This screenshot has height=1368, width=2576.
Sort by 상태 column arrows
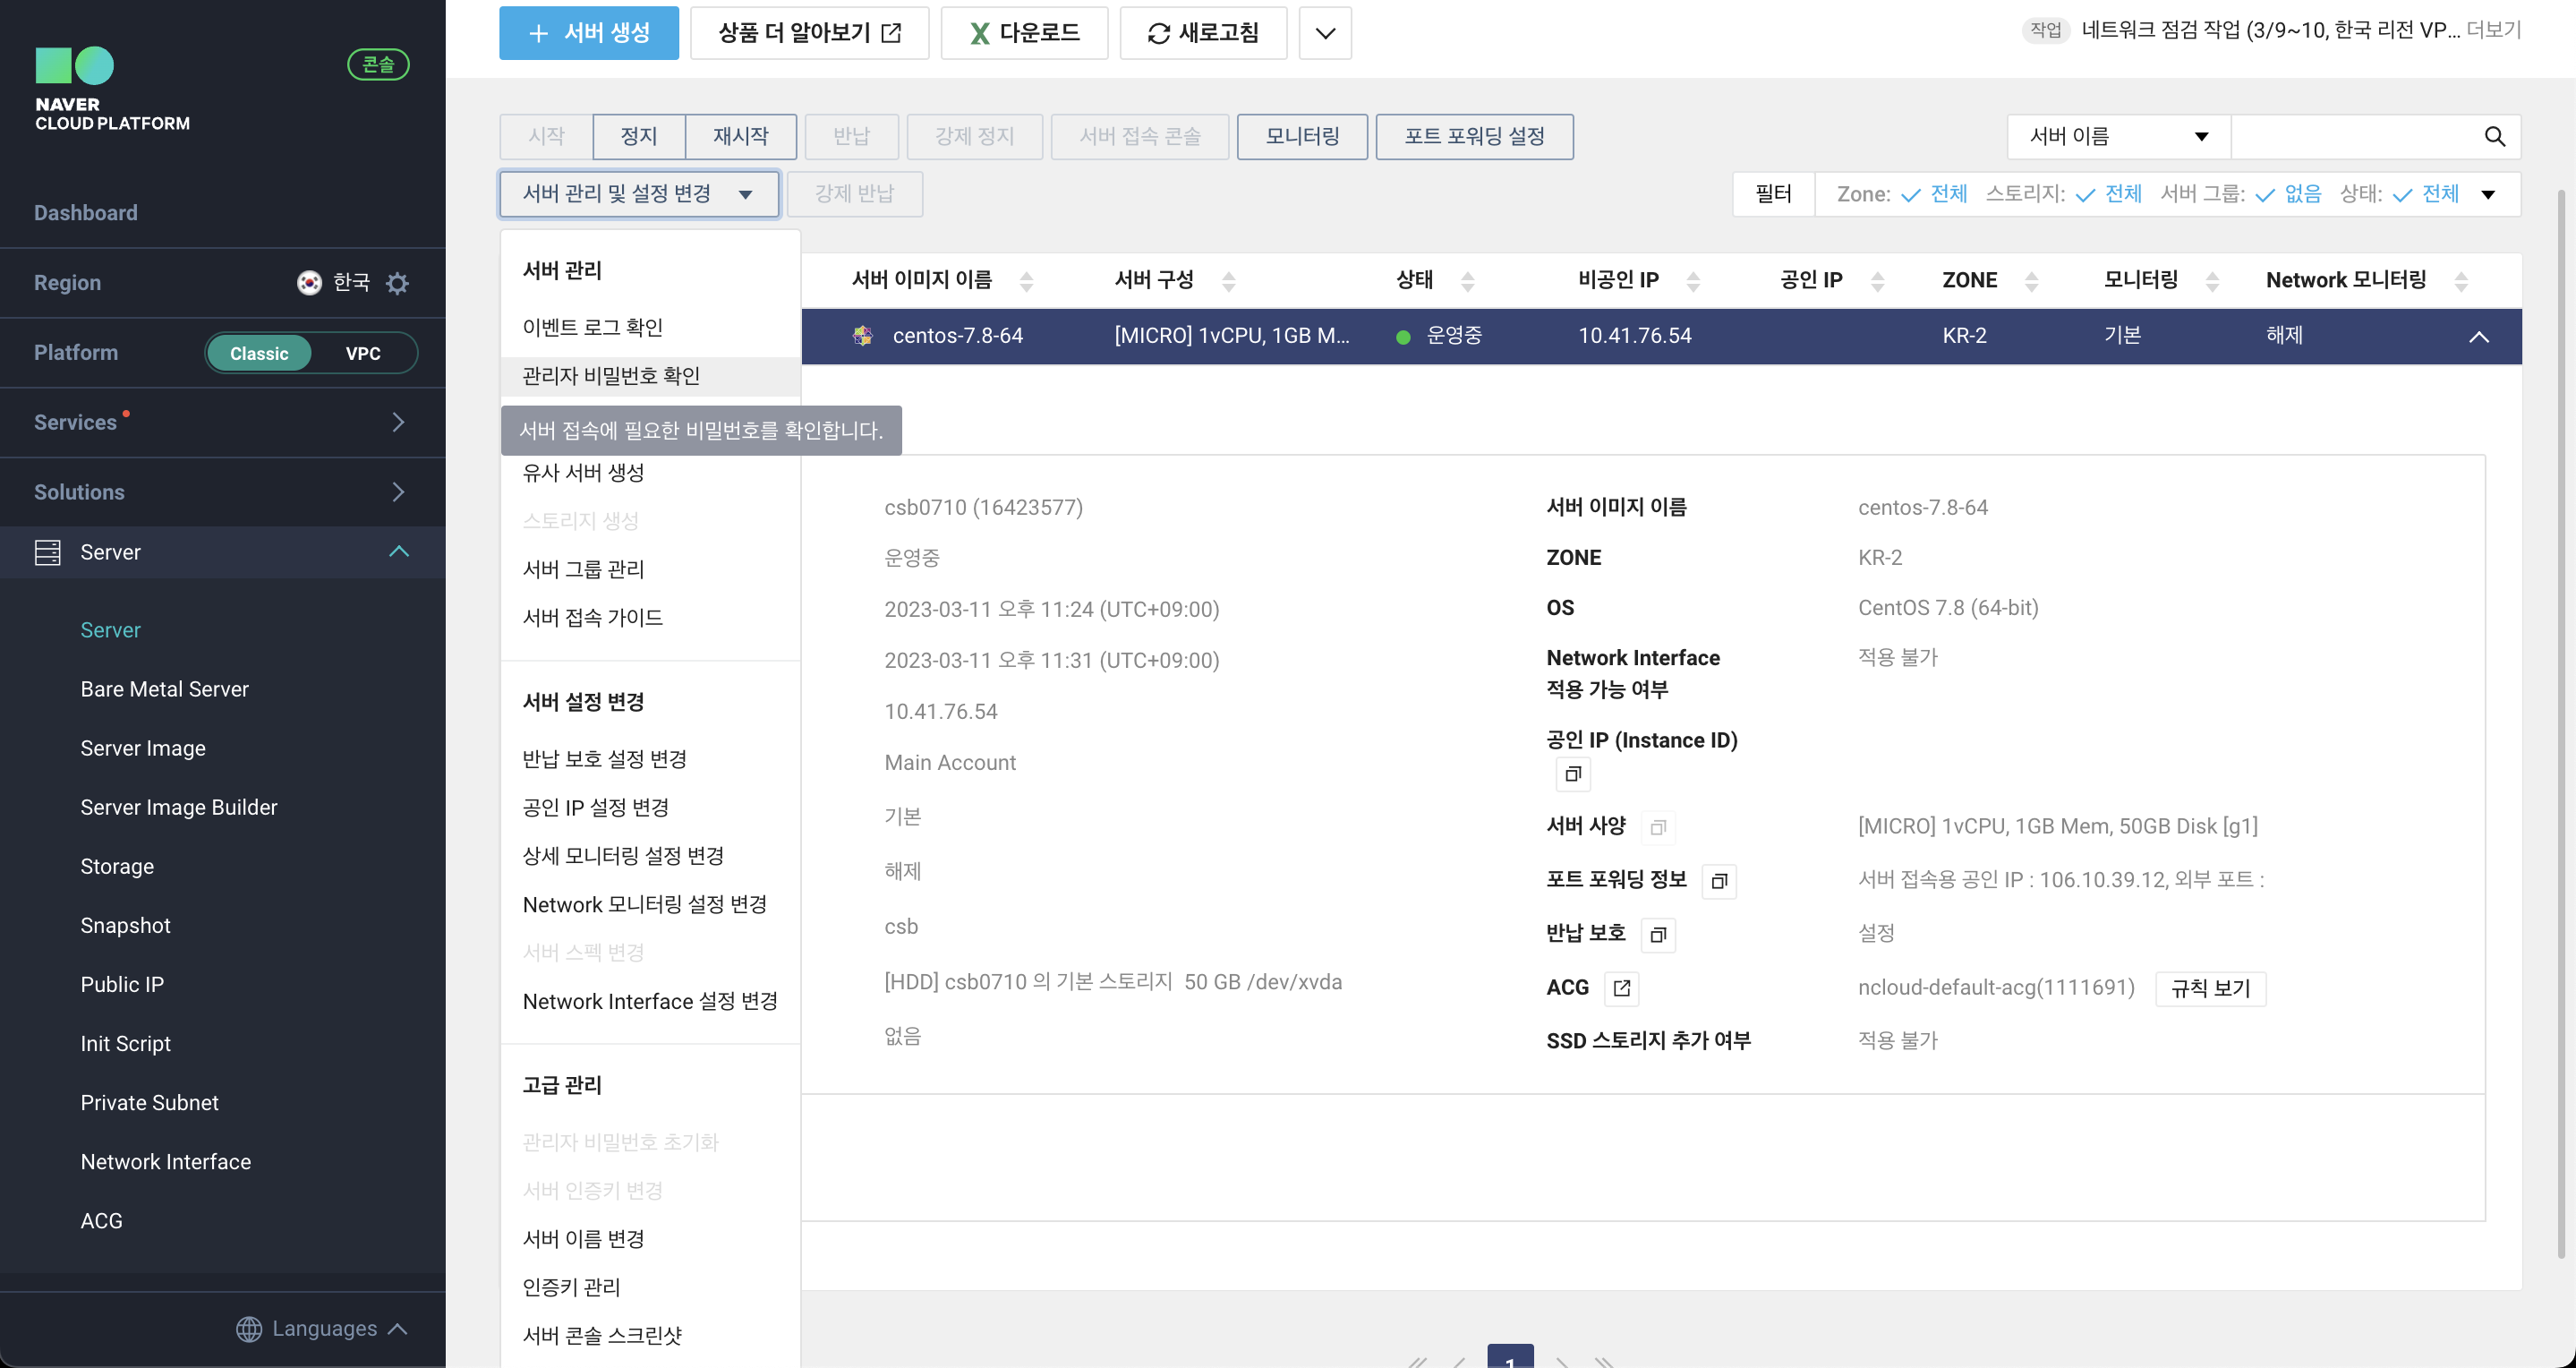coord(1467,281)
